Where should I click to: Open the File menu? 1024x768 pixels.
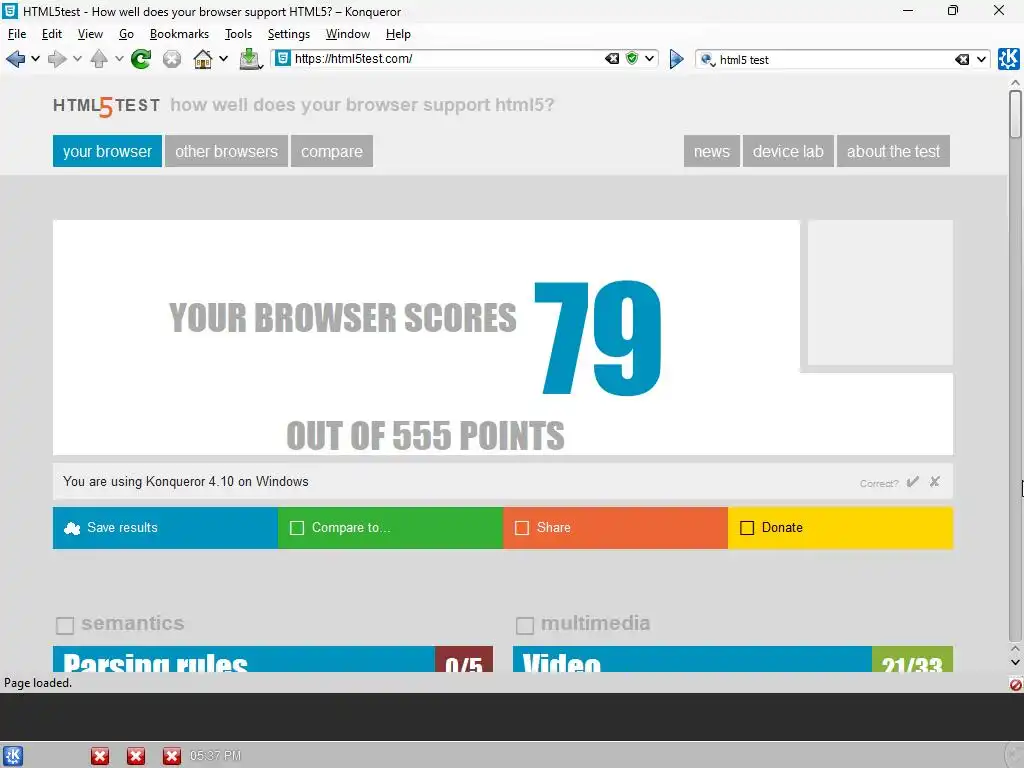[x=17, y=34]
